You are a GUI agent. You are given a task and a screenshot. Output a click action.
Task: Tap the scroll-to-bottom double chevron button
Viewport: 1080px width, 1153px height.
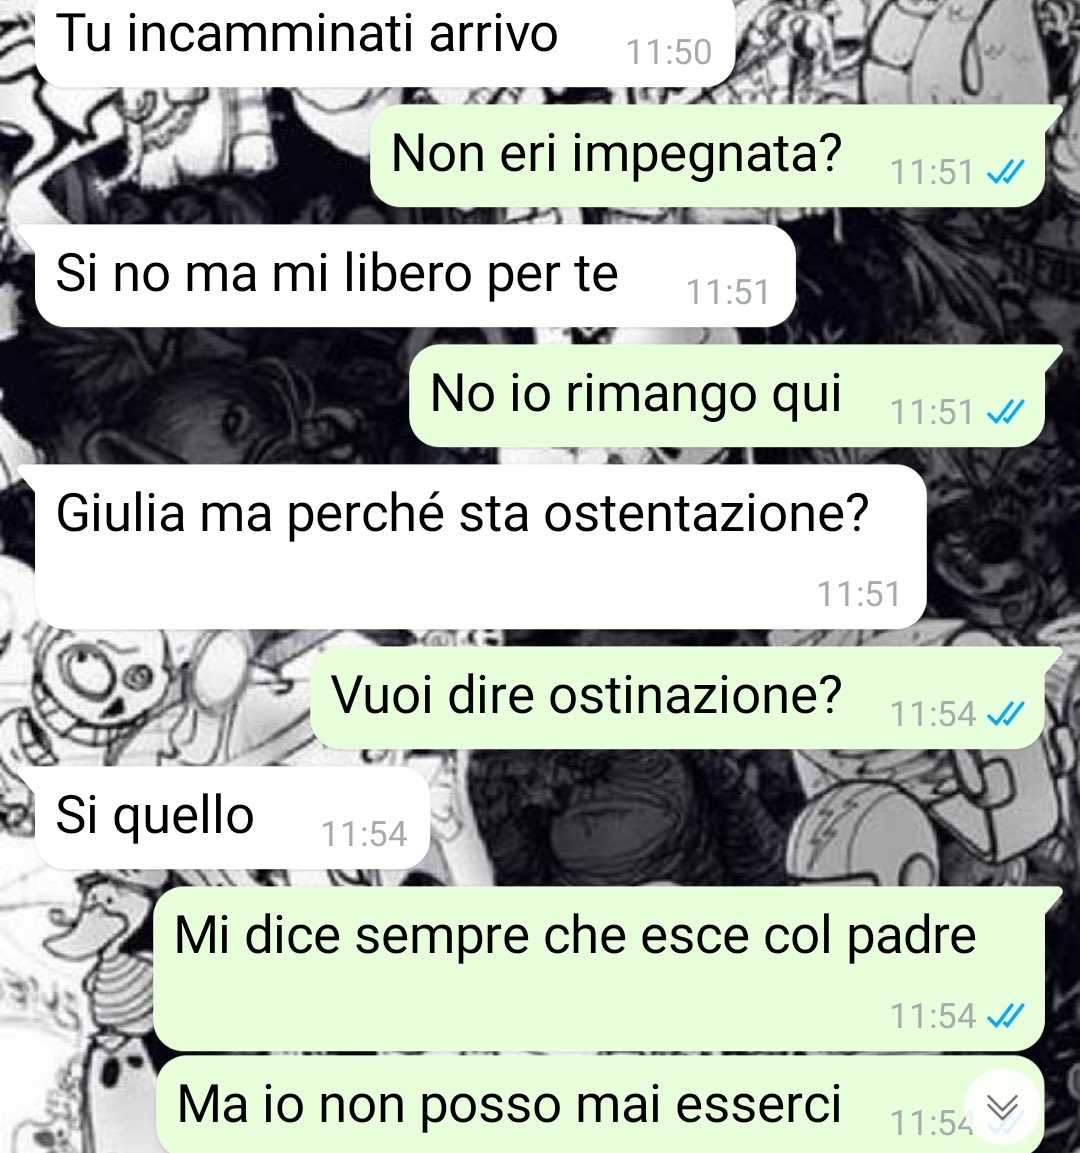(1003, 1107)
